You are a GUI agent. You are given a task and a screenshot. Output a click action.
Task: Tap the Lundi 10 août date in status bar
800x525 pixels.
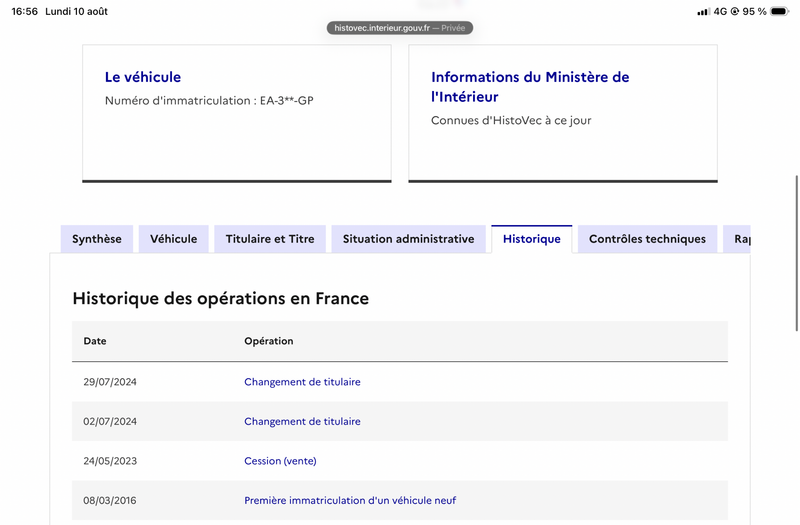[77, 11]
